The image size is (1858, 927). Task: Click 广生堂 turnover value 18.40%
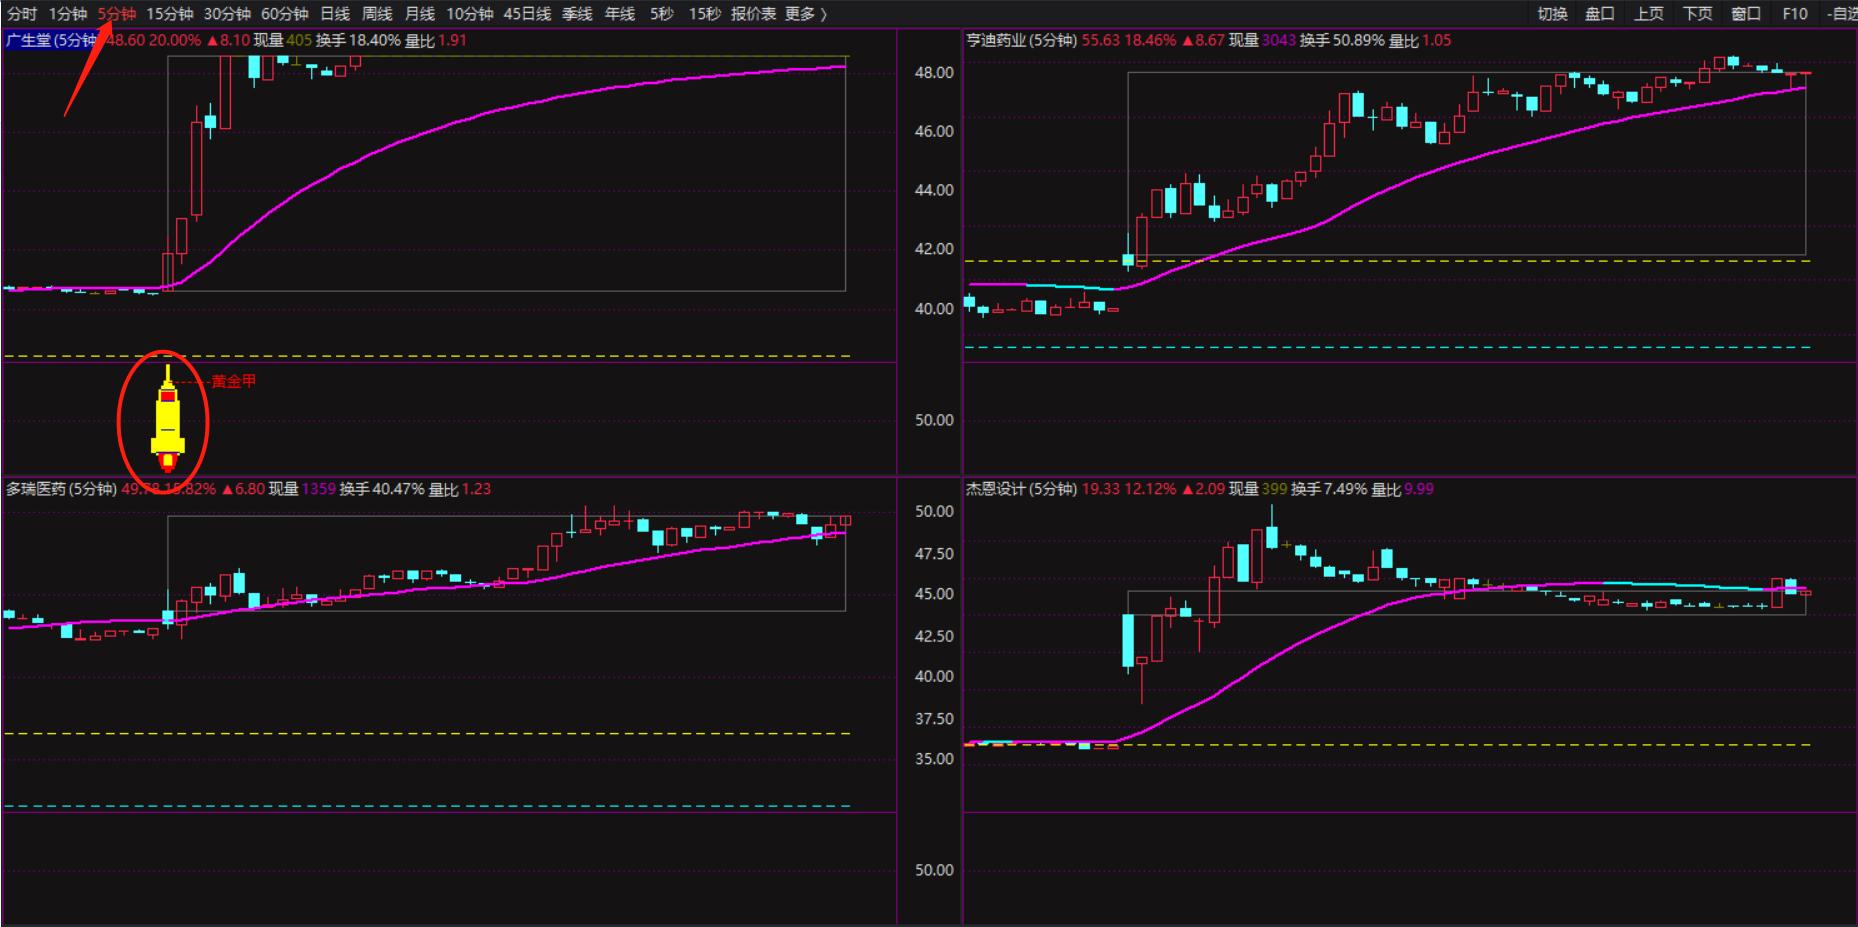pos(375,40)
